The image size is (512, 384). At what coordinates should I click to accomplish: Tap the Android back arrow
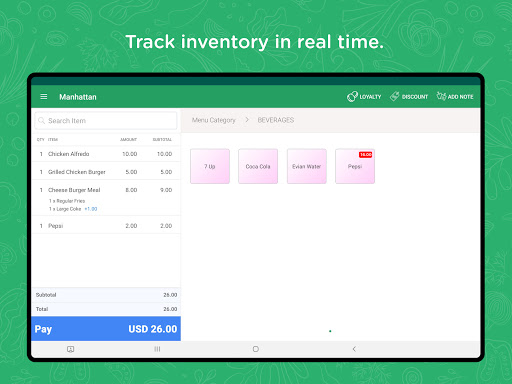354,349
